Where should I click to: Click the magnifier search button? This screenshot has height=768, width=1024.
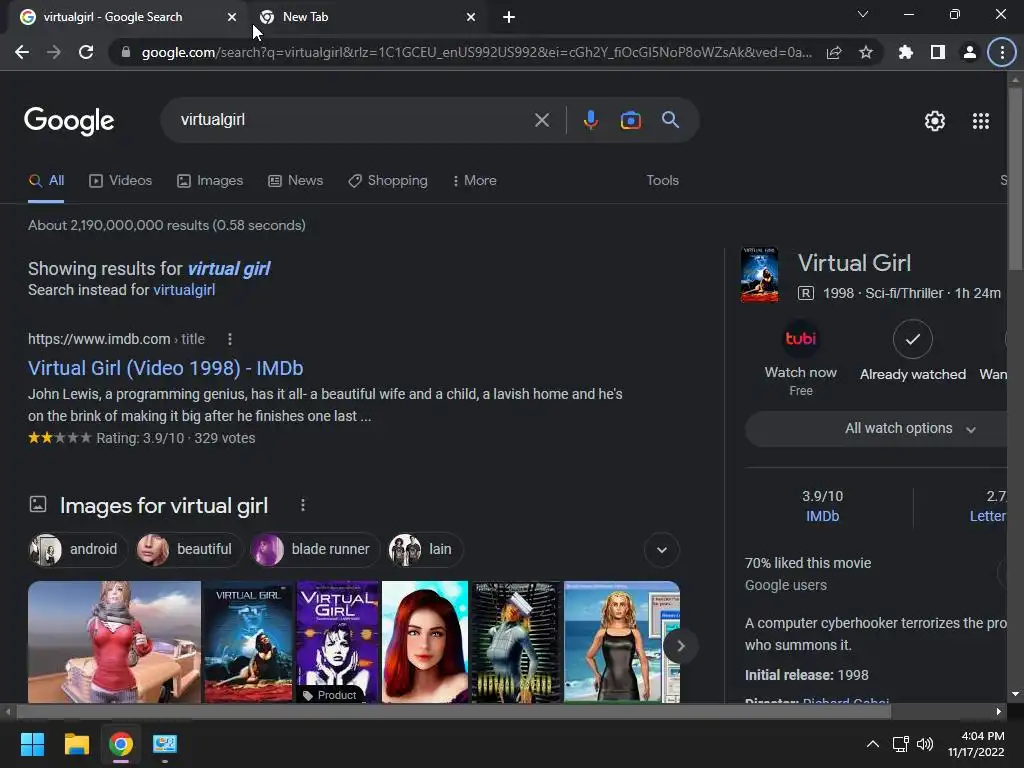[x=670, y=120]
